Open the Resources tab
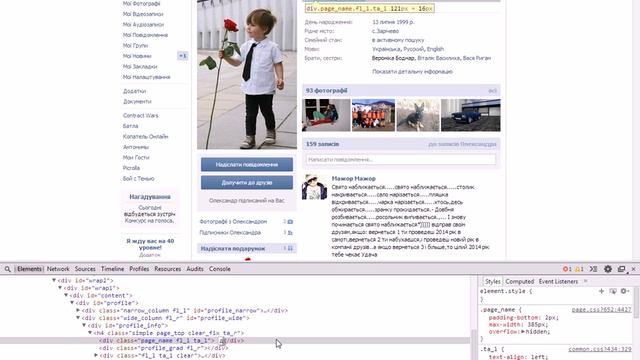This screenshot has width=640, height=360. click(x=167, y=269)
